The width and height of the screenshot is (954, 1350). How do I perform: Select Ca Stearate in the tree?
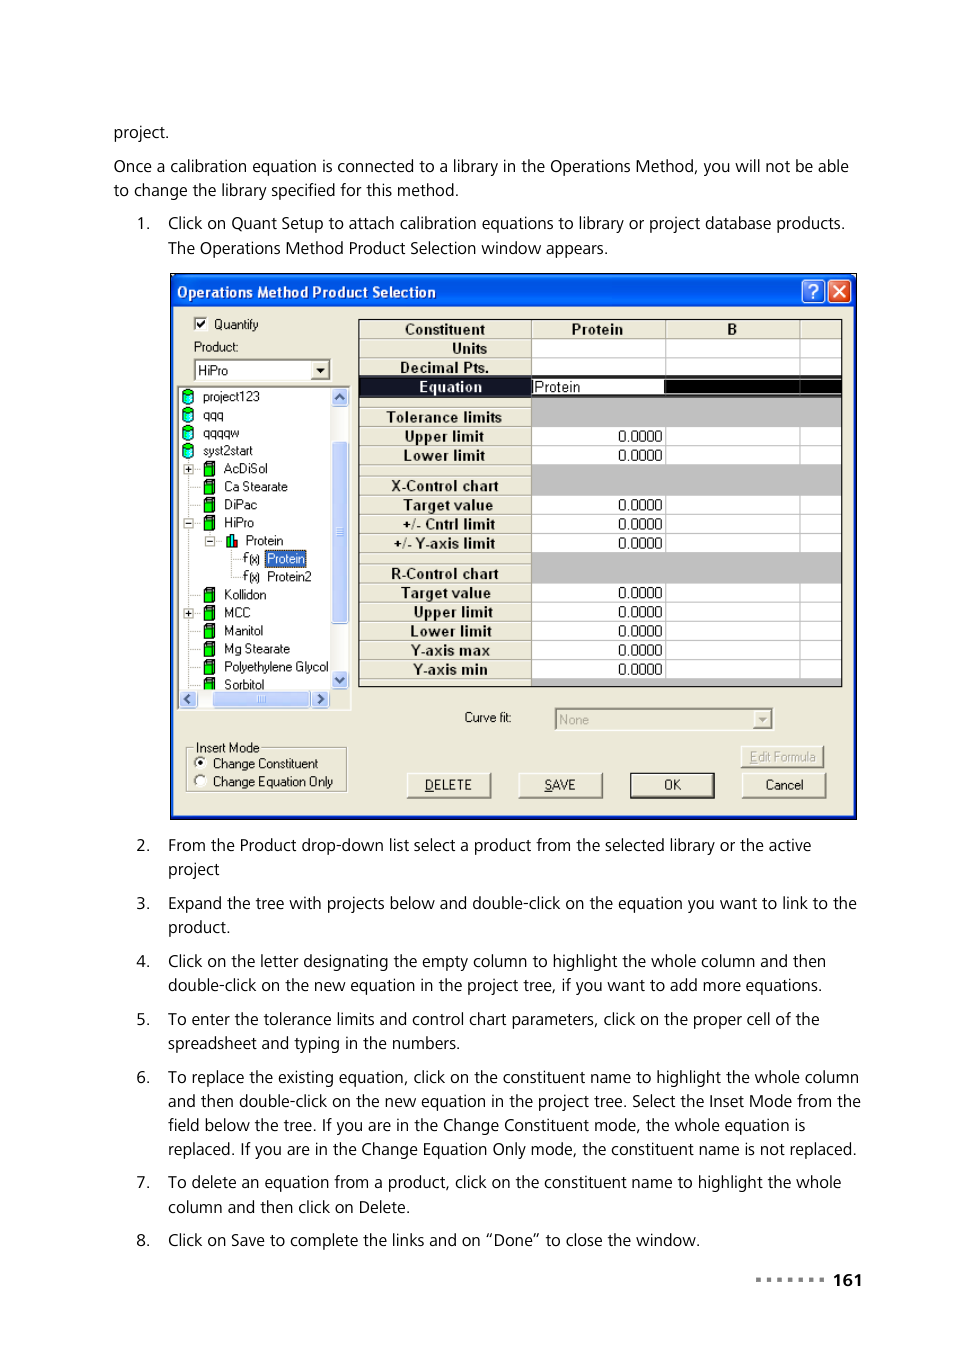[256, 487]
